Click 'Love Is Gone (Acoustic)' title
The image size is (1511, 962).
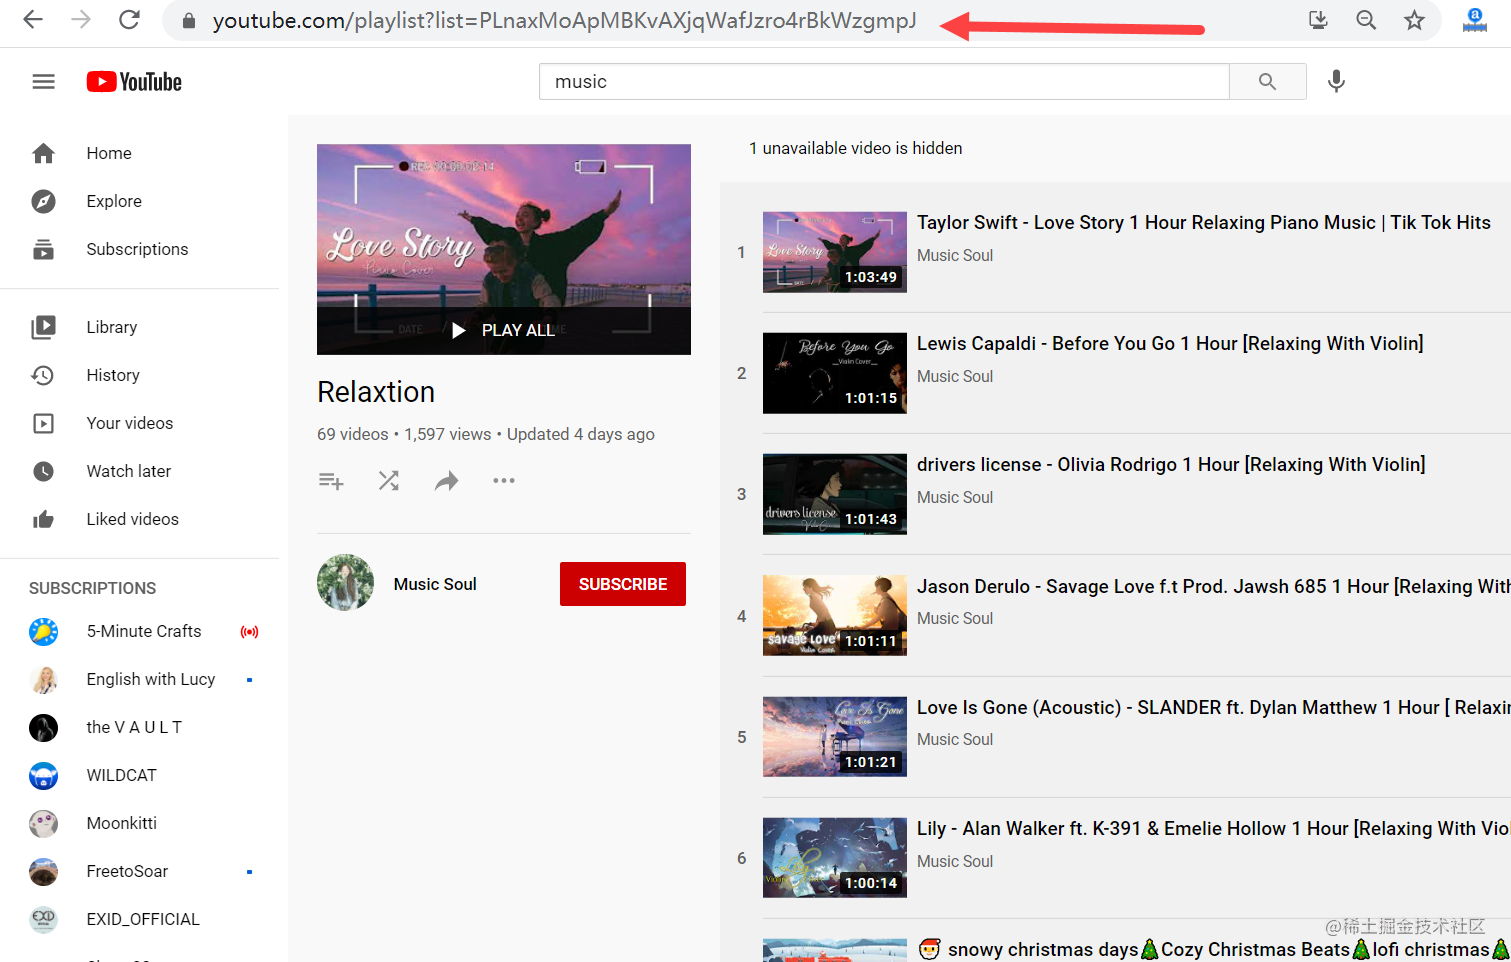[1213, 708]
